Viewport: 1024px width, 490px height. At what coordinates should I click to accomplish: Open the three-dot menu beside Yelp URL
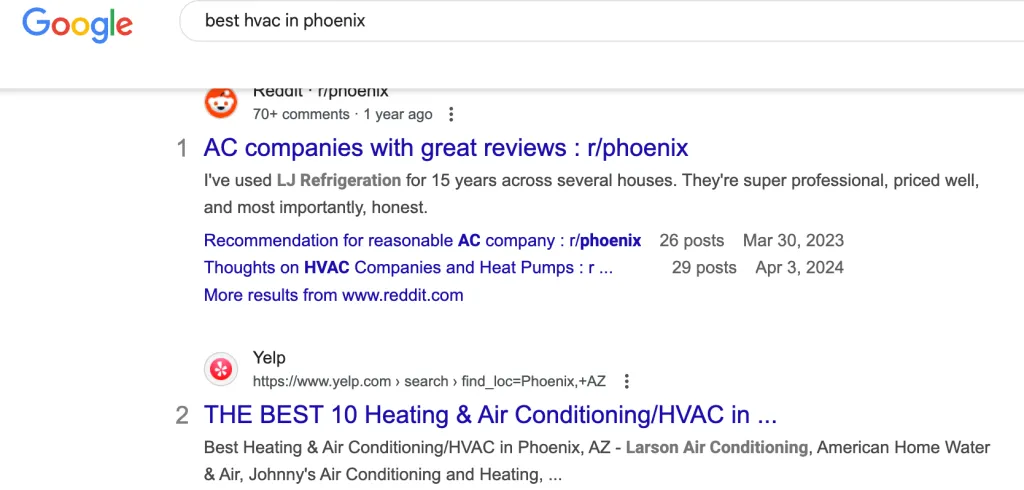(x=627, y=381)
